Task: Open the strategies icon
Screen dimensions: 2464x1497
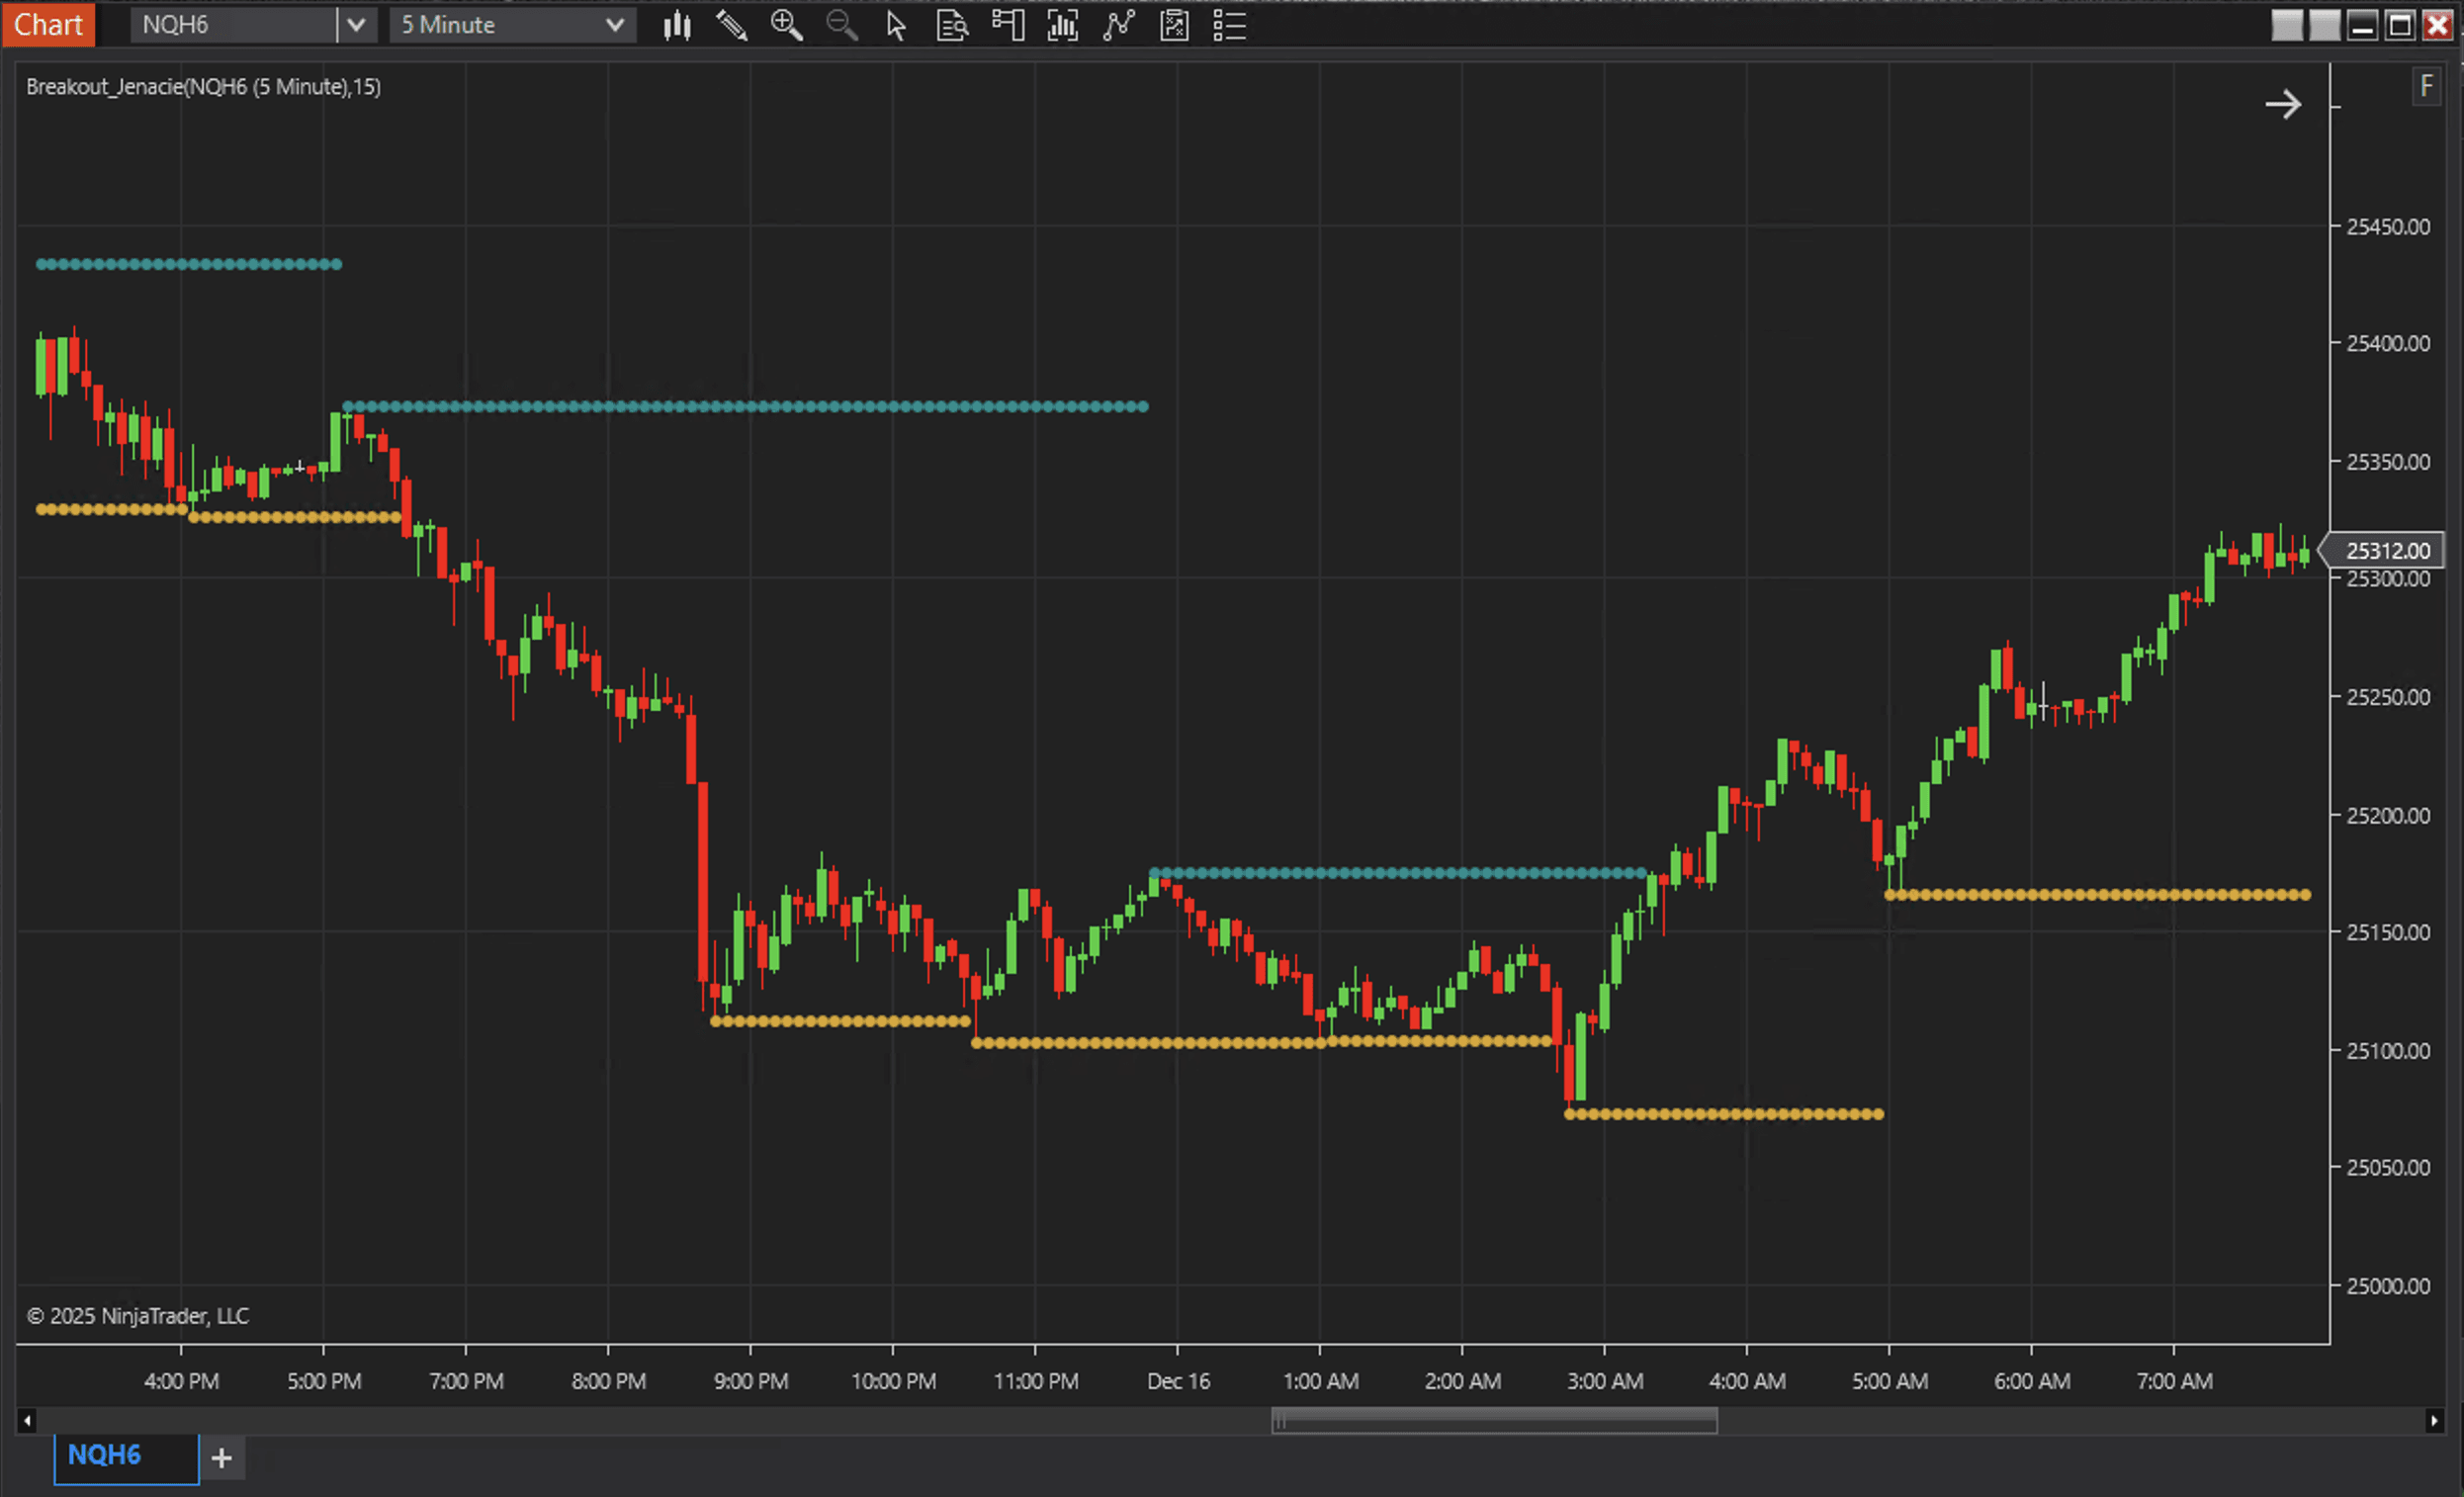Action: click(x=1174, y=26)
